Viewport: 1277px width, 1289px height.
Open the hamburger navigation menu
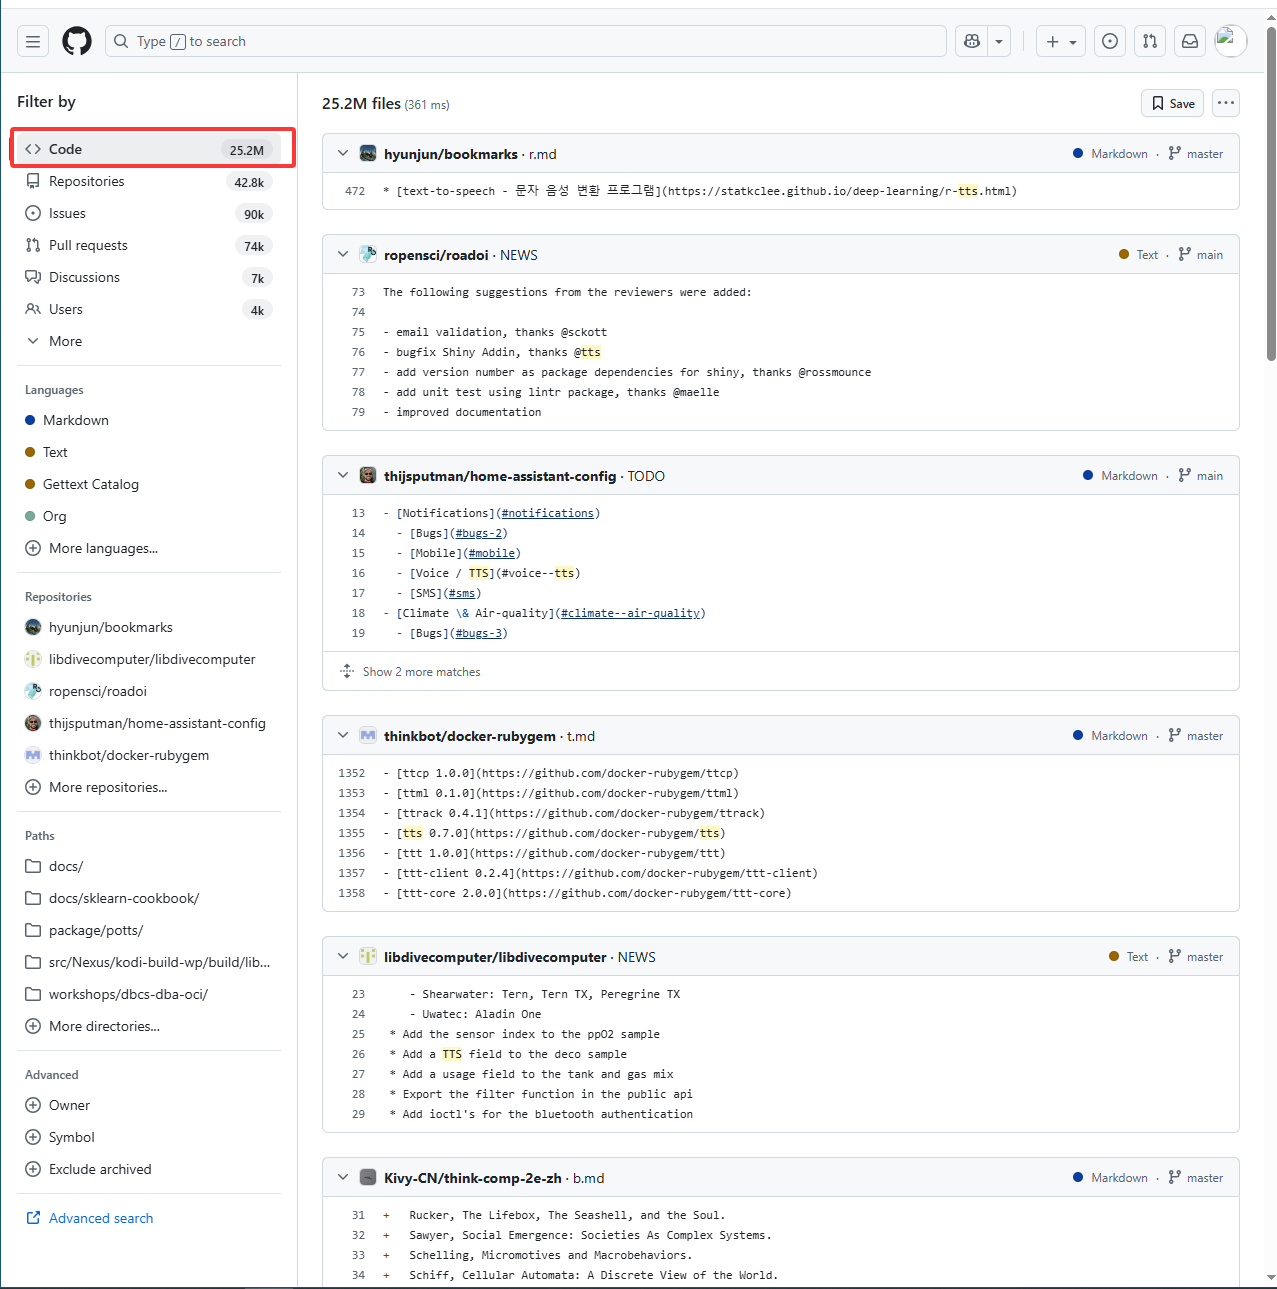33,41
